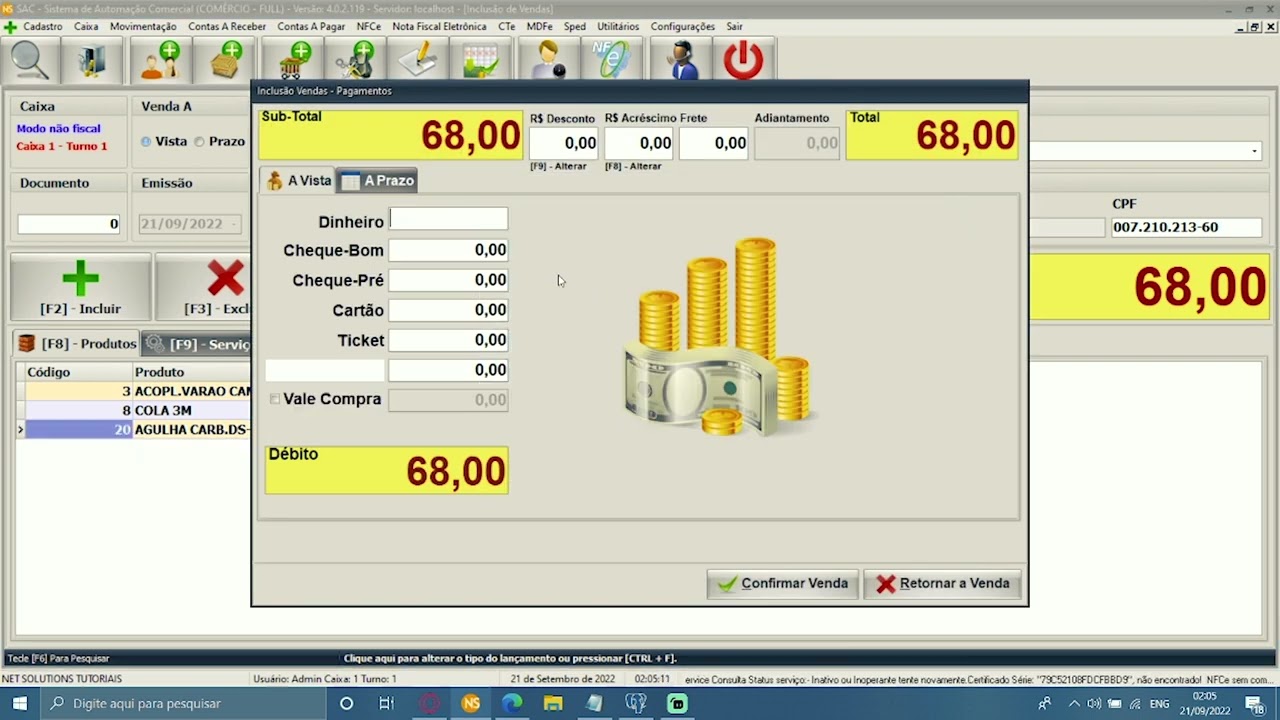Enable the Vale Compra checkbox
This screenshot has height=720, width=1280.
275,399
